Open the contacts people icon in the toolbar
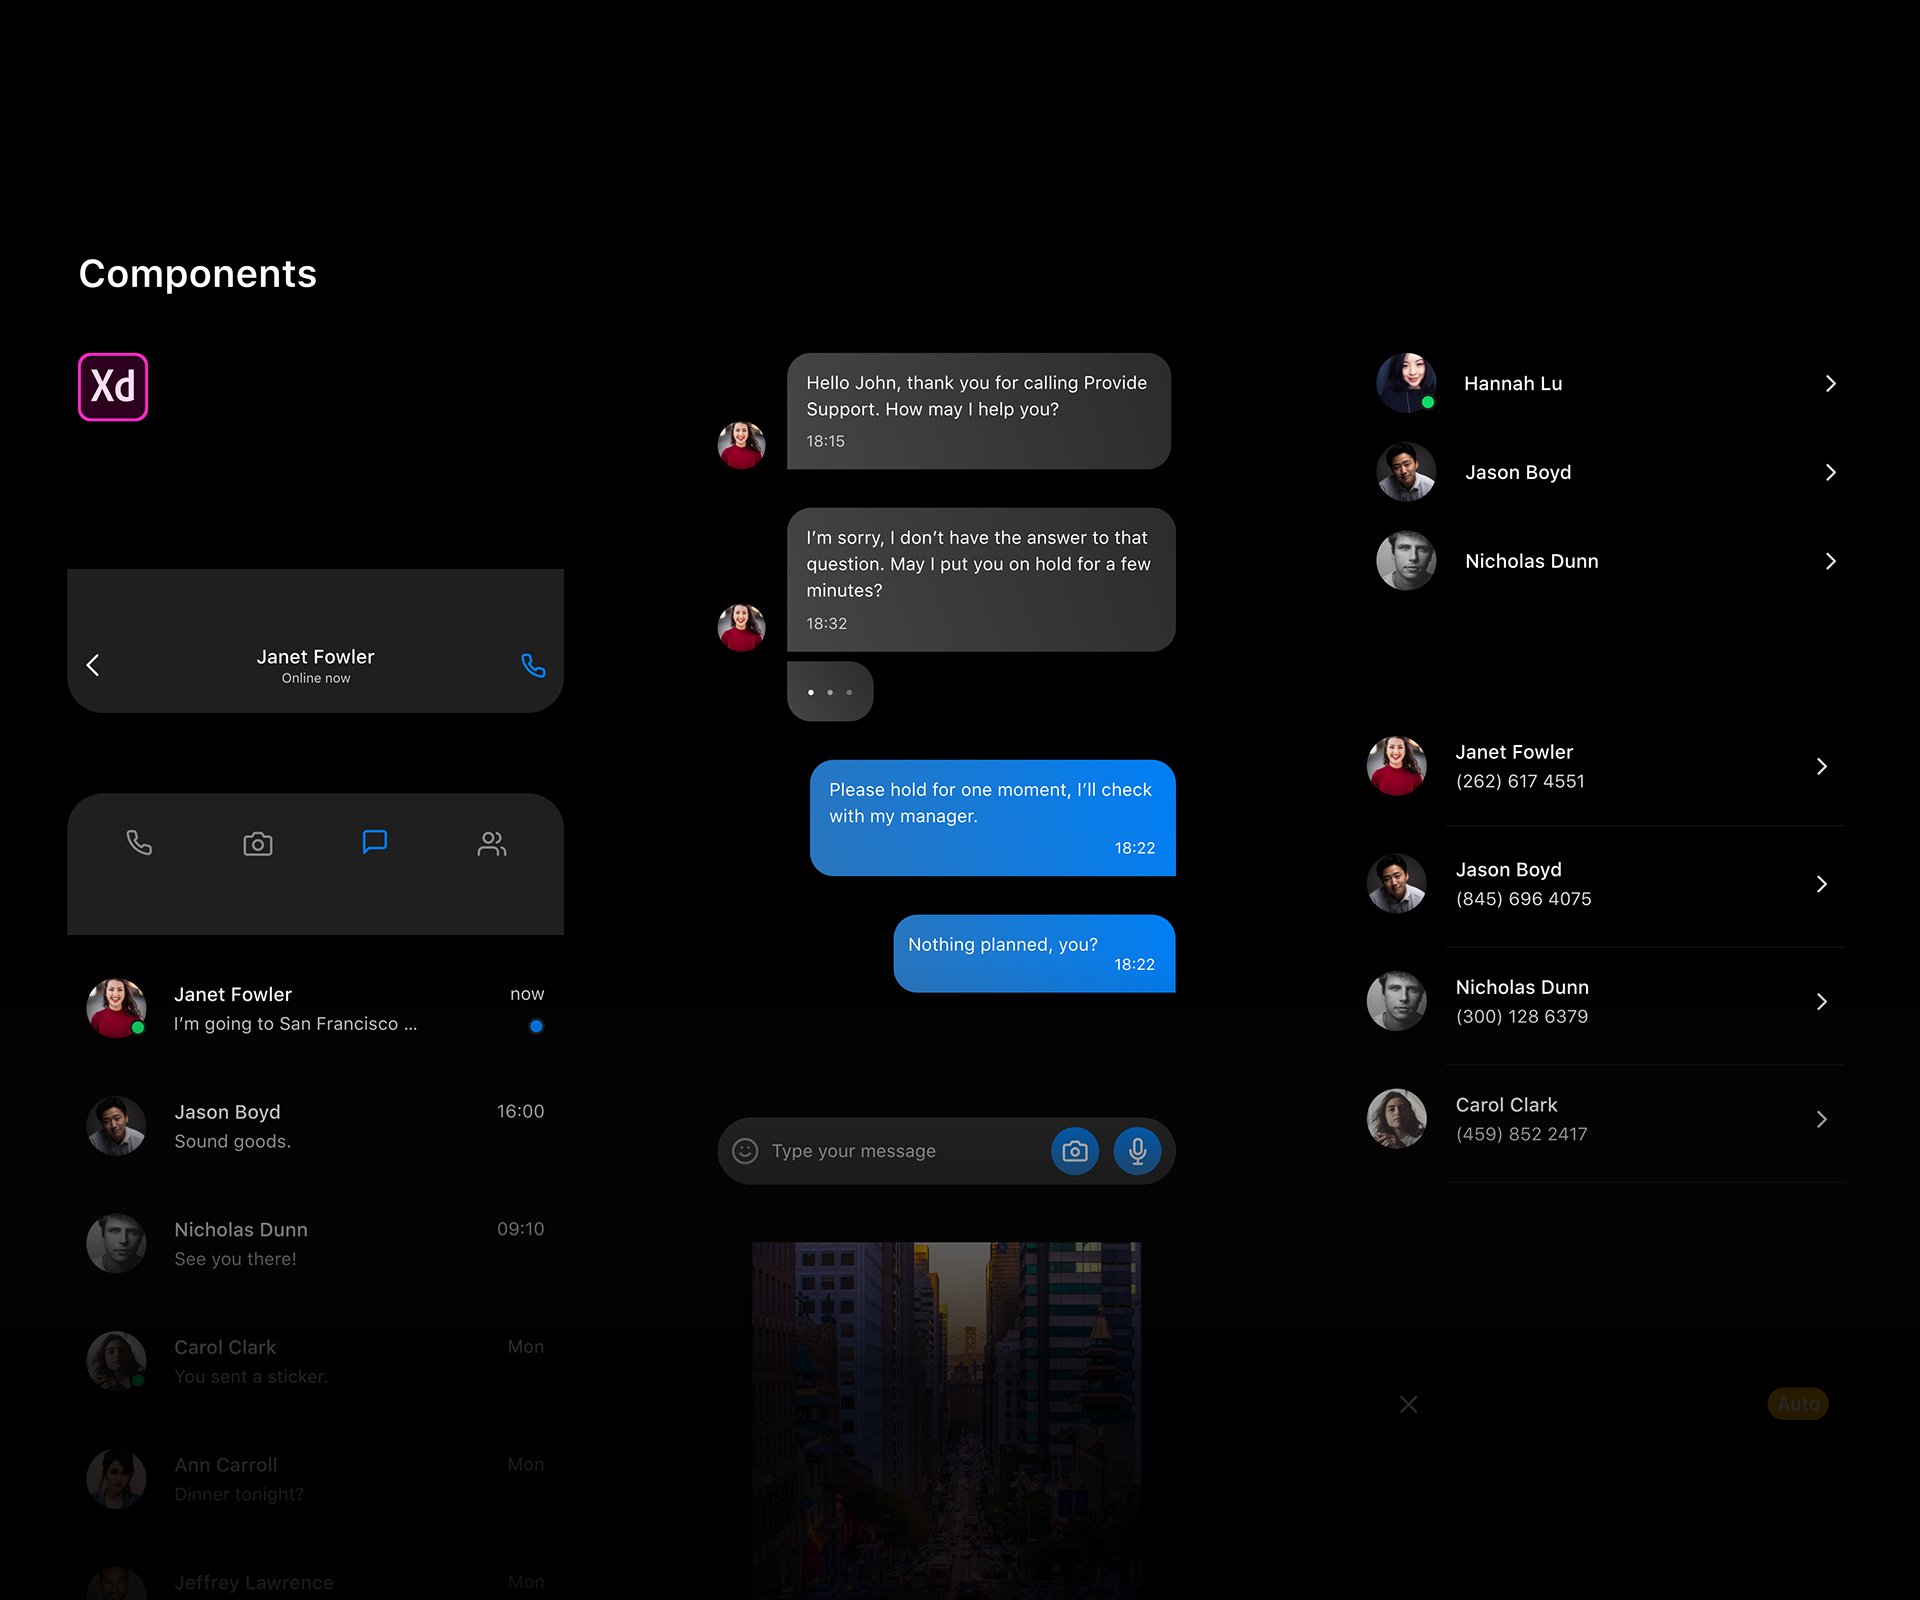The width and height of the screenshot is (1920, 1600). [492, 843]
